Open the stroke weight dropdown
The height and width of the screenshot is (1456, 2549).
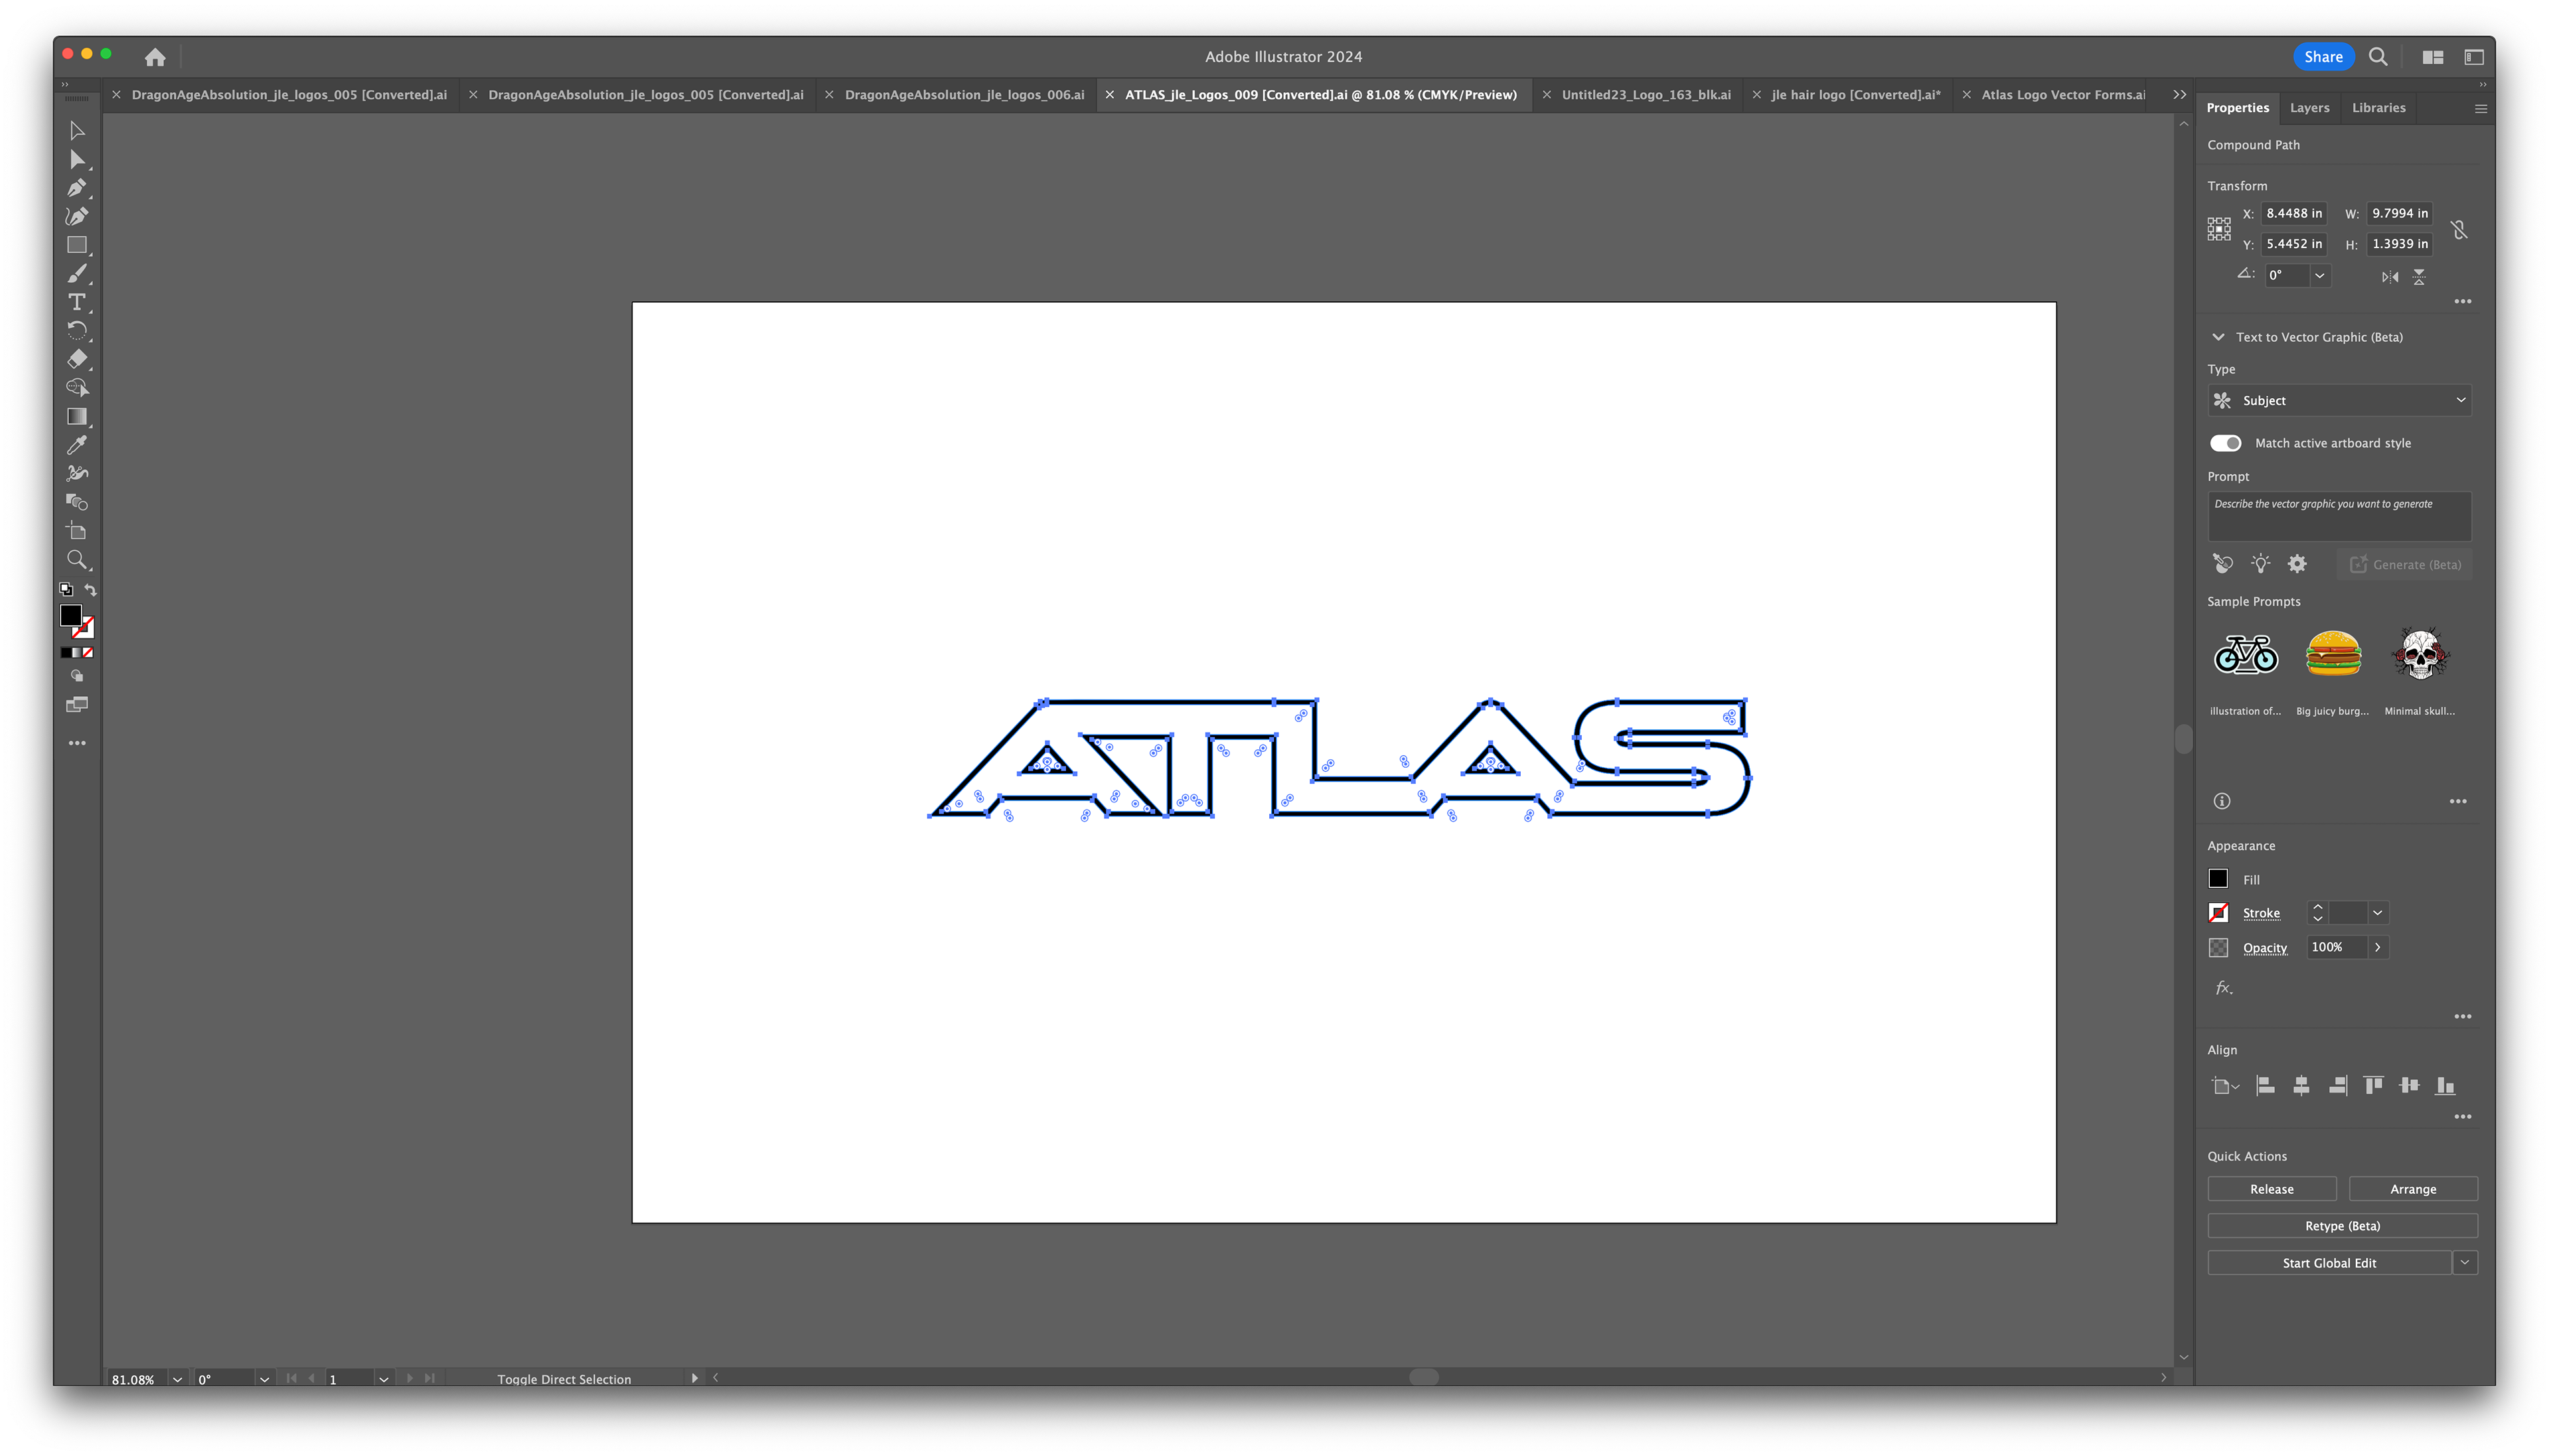click(2378, 913)
